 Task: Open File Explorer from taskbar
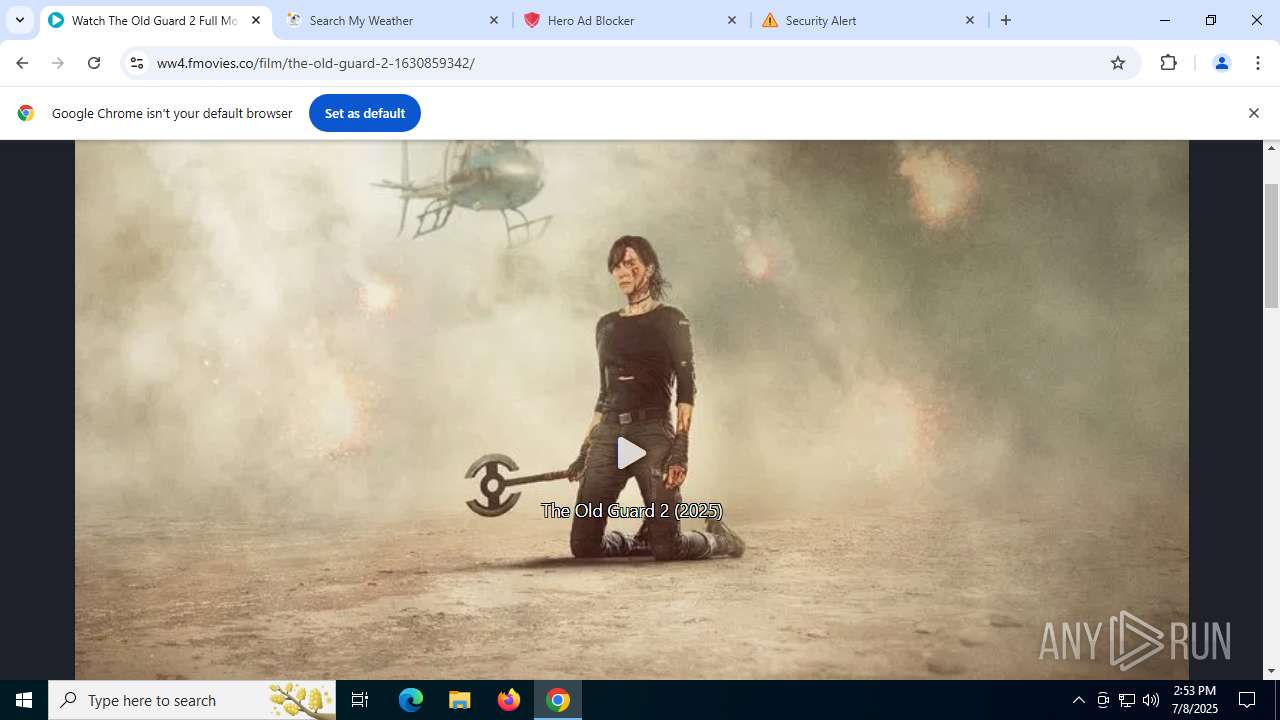(460, 700)
